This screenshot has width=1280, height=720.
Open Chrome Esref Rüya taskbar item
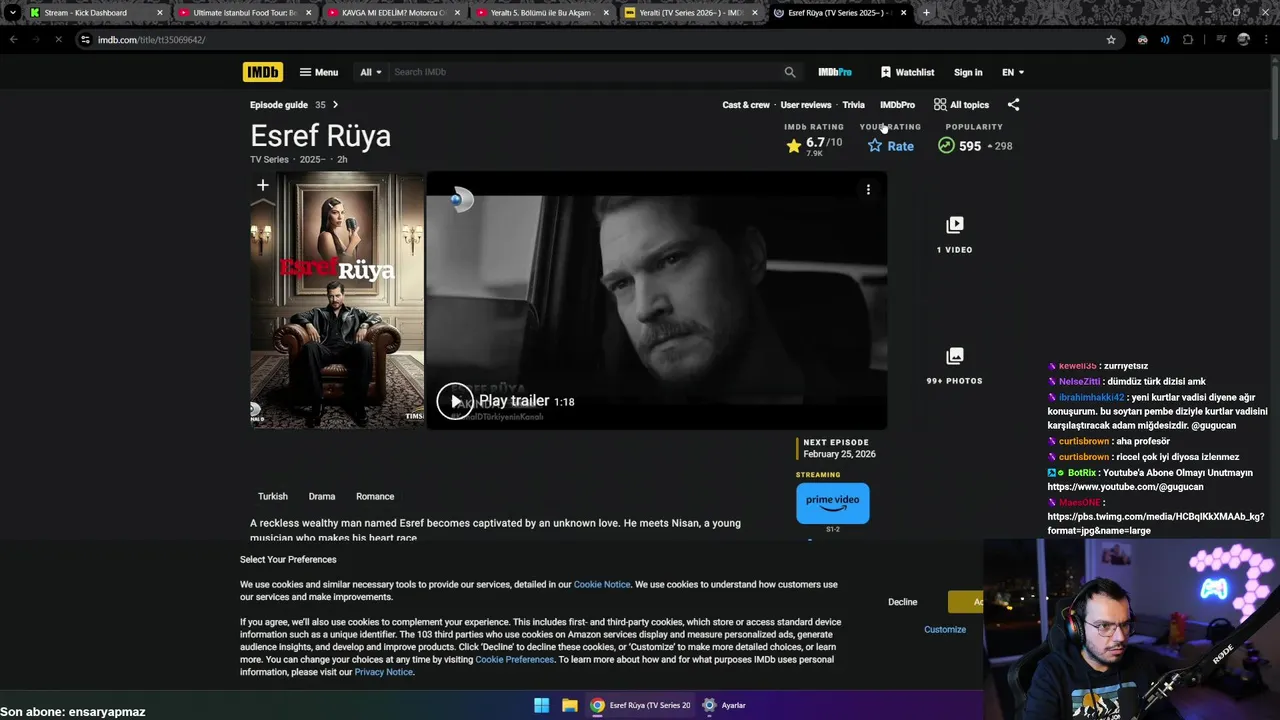[x=640, y=705]
